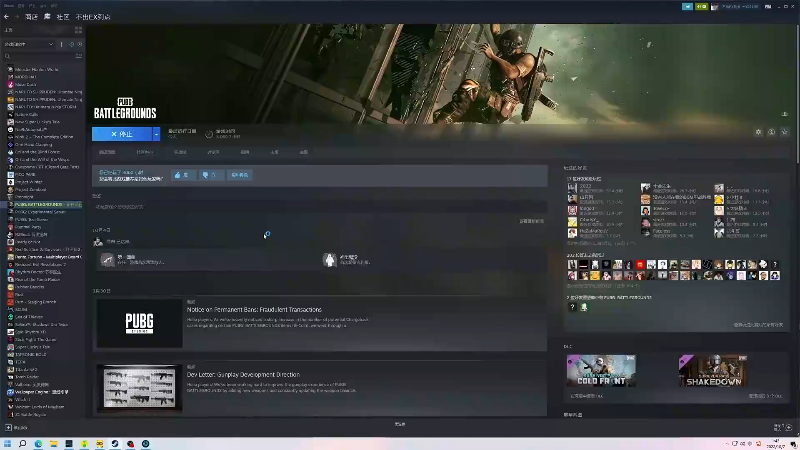The image size is (800, 450).
Task: Focus the activity post text field
Action: click(319, 207)
